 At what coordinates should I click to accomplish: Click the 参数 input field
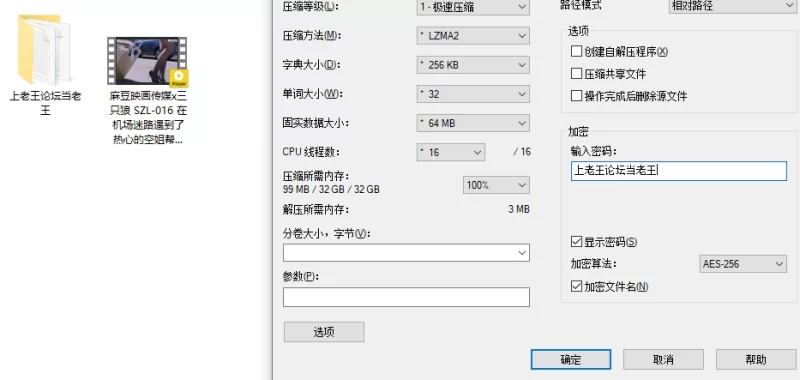point(406,297)
